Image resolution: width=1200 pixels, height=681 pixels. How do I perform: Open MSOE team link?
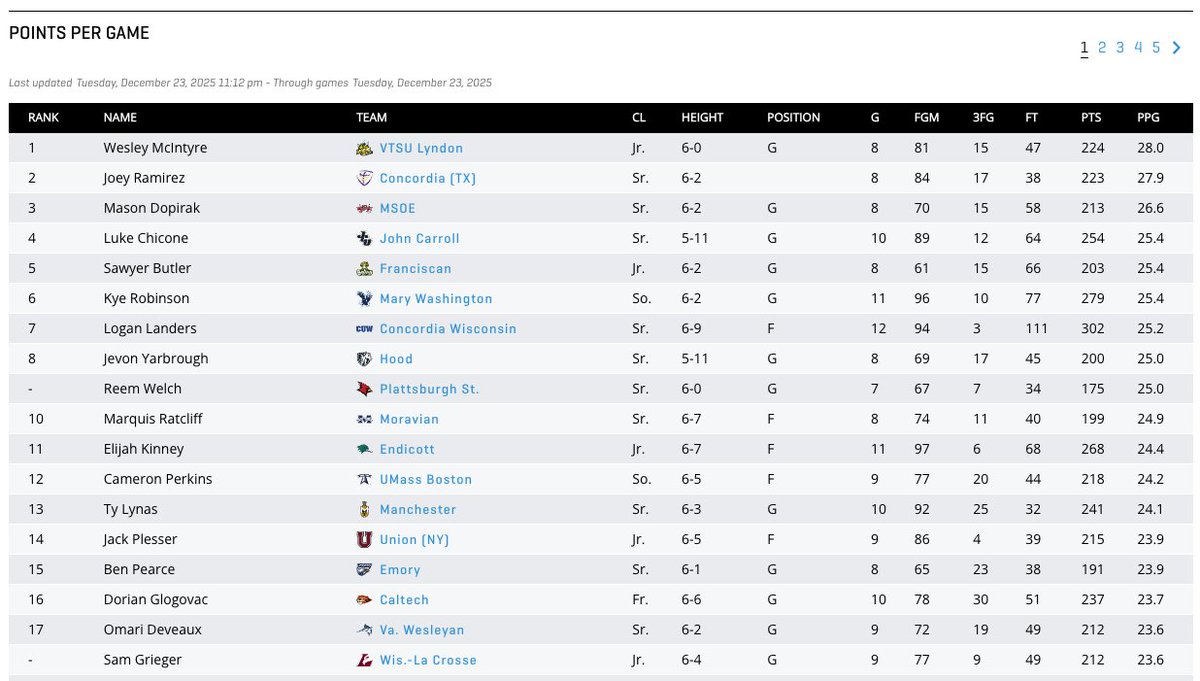(398, 208)
